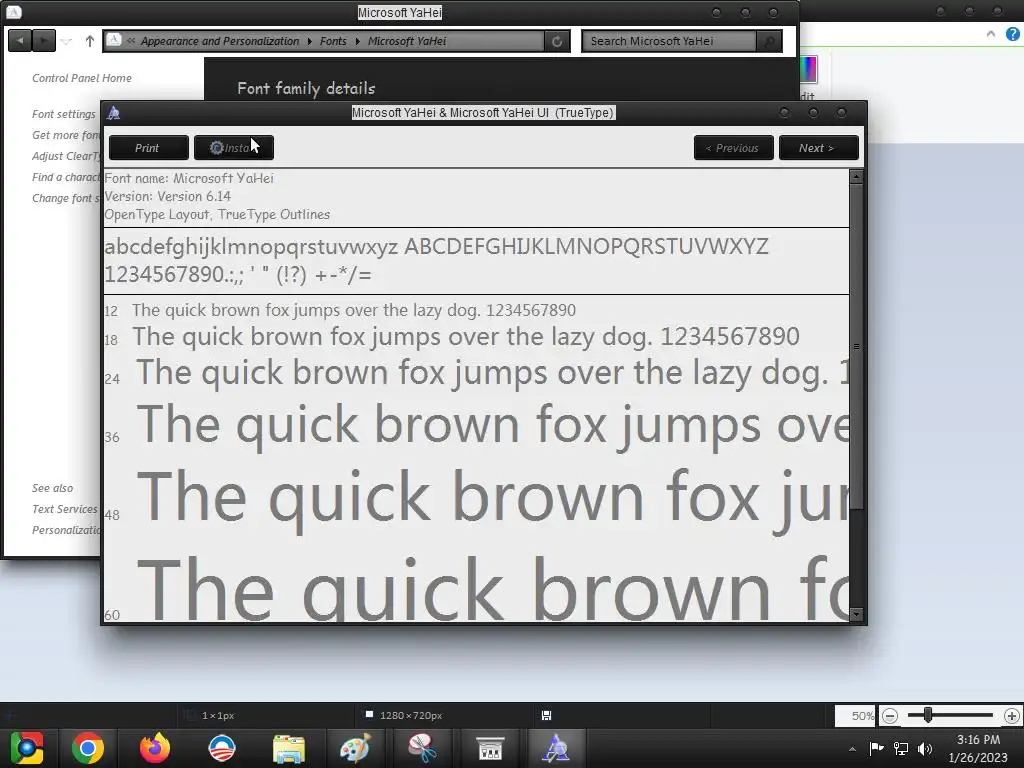Click the search magnifier icon

pos(769,41)
